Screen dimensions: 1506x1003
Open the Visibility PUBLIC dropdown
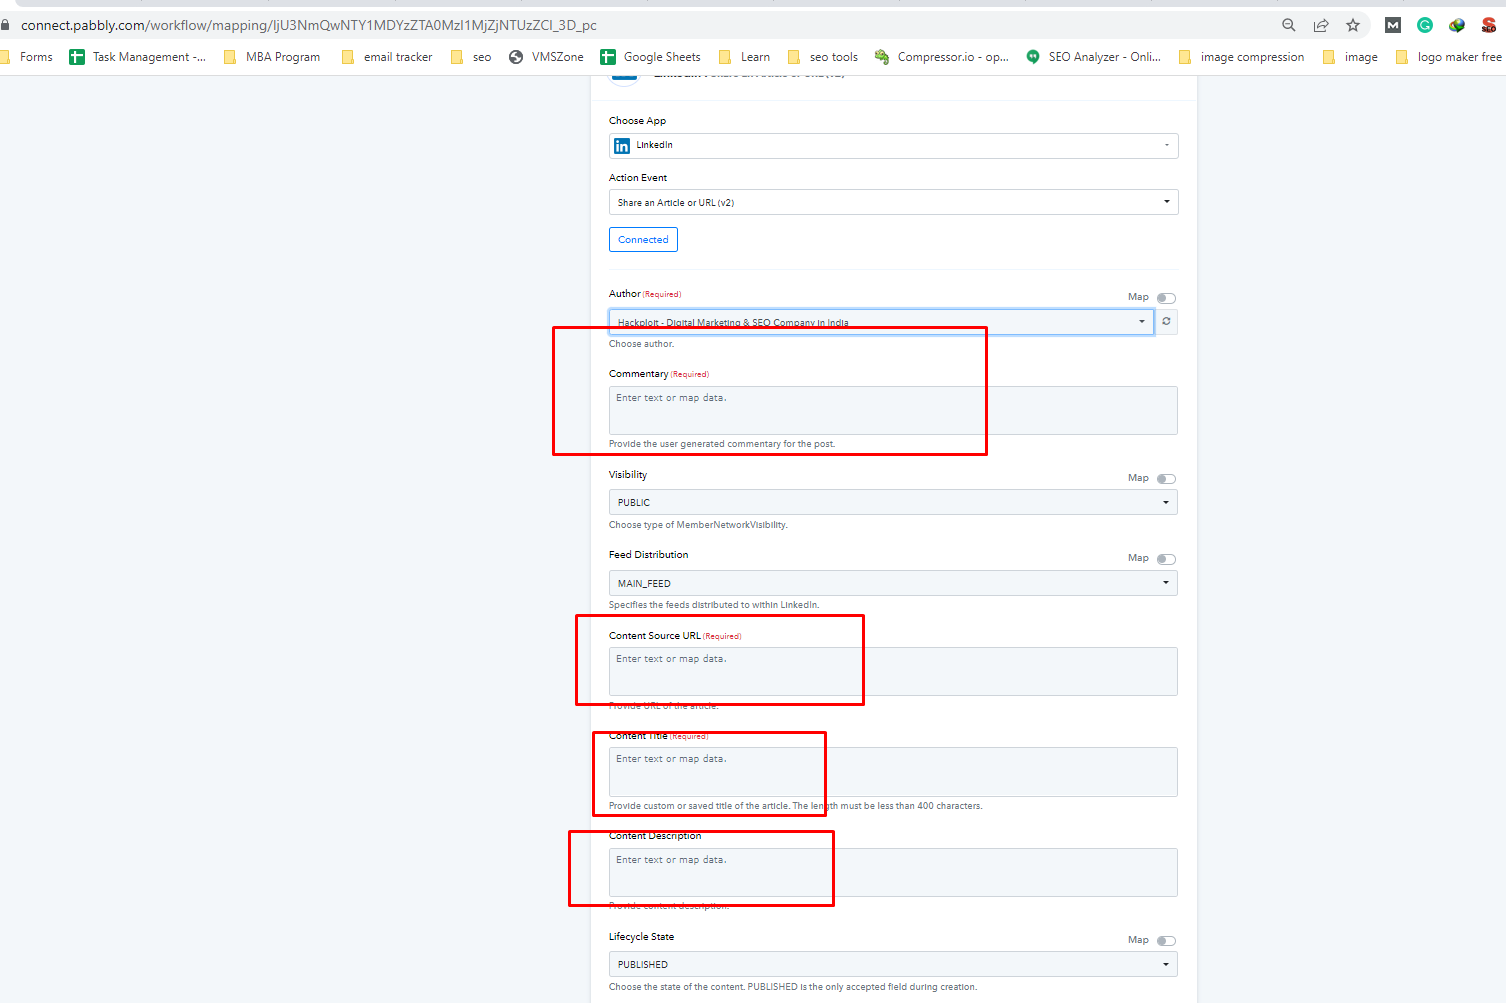(x=893, y=502)
